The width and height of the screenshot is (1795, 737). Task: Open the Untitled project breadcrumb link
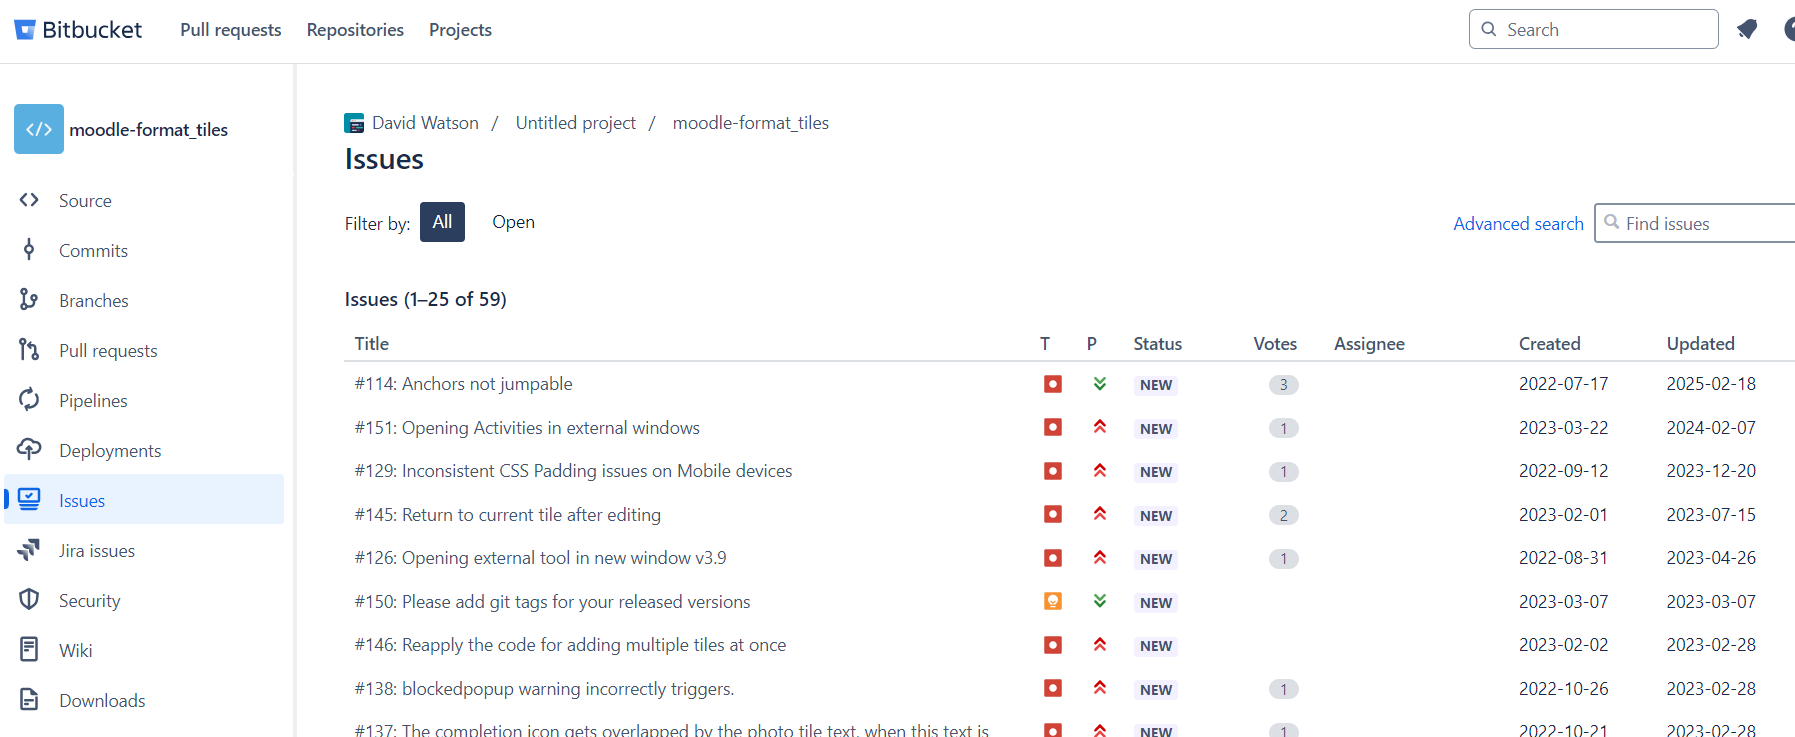click(x=576, y=123)
